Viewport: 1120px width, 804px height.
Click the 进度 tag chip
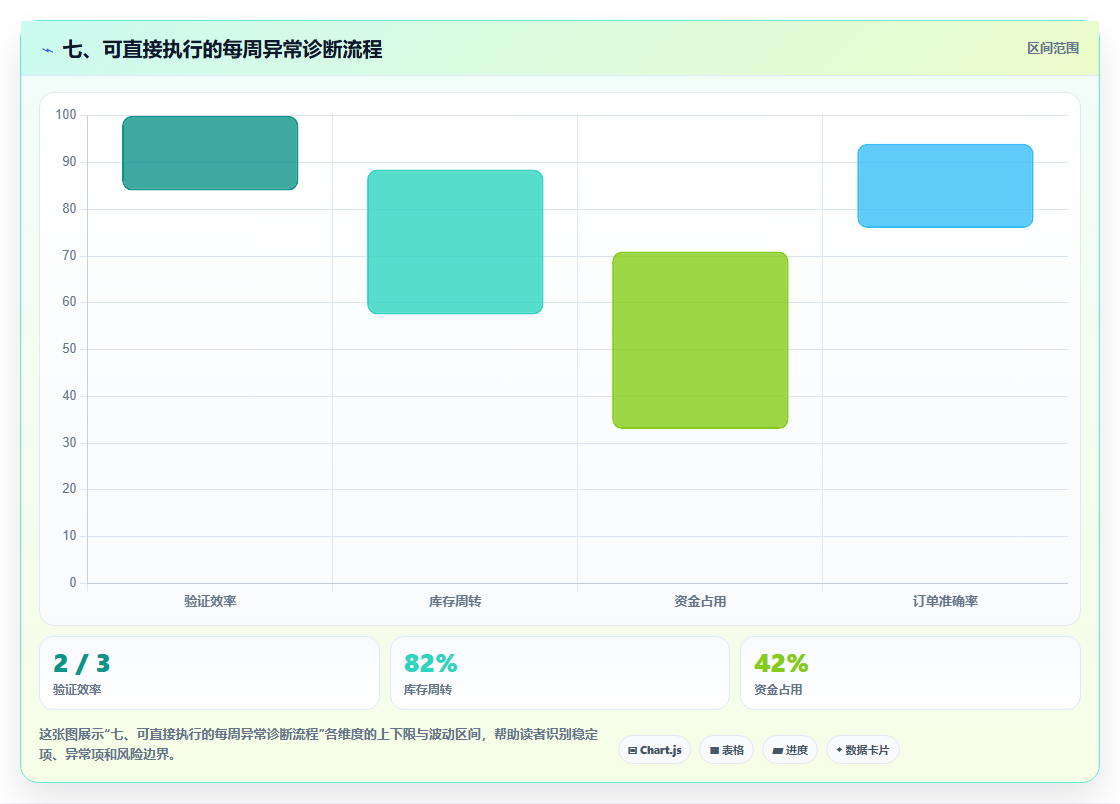[x=790, y=750]
